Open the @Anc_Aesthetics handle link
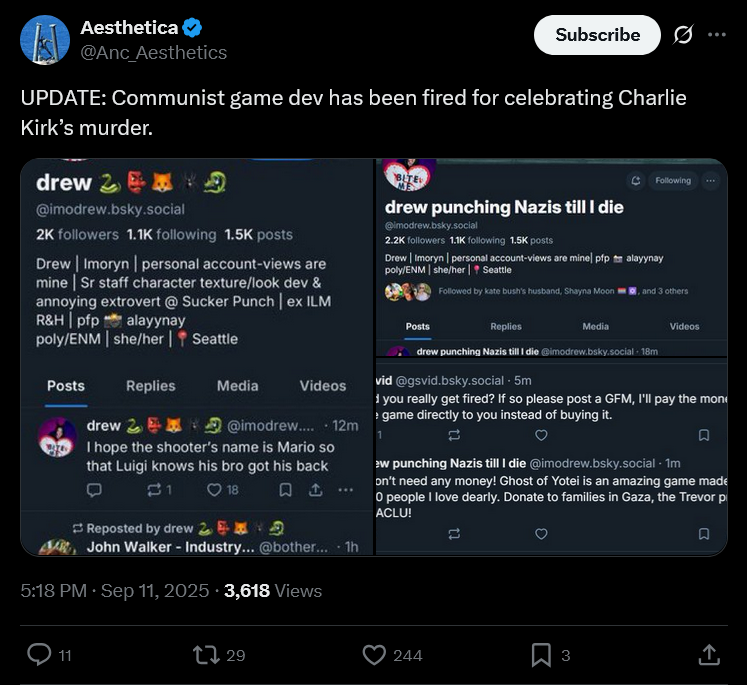The image size is (747, 685). (x=154, y=52)
